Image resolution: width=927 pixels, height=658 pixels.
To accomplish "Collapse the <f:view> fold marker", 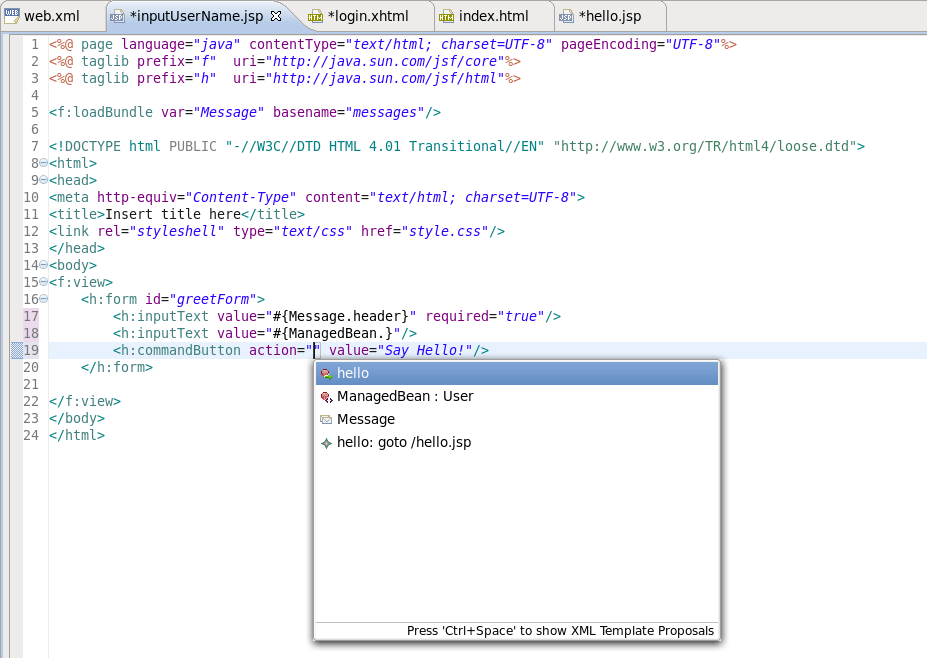I will coord(42,282).
